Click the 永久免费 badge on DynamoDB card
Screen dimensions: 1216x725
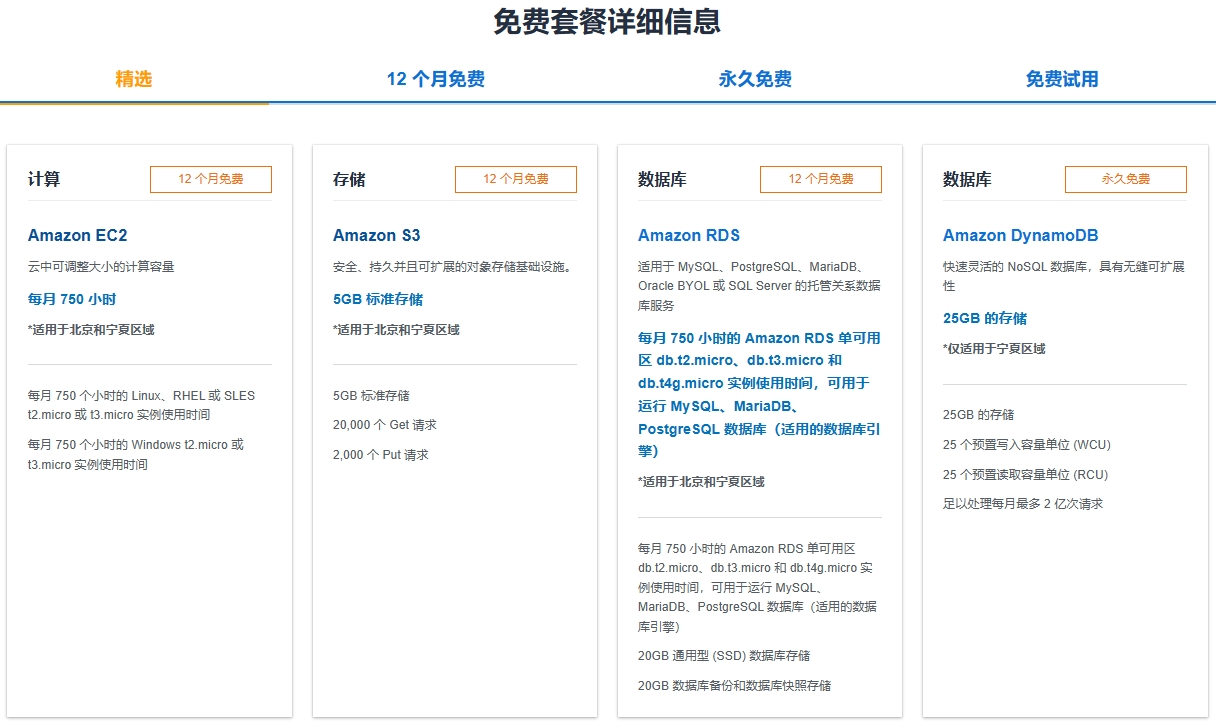1125,179
